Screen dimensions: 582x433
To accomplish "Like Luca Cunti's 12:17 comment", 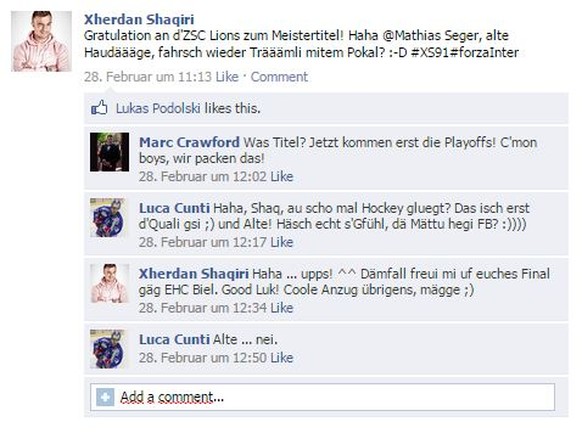I will [282, 242].
